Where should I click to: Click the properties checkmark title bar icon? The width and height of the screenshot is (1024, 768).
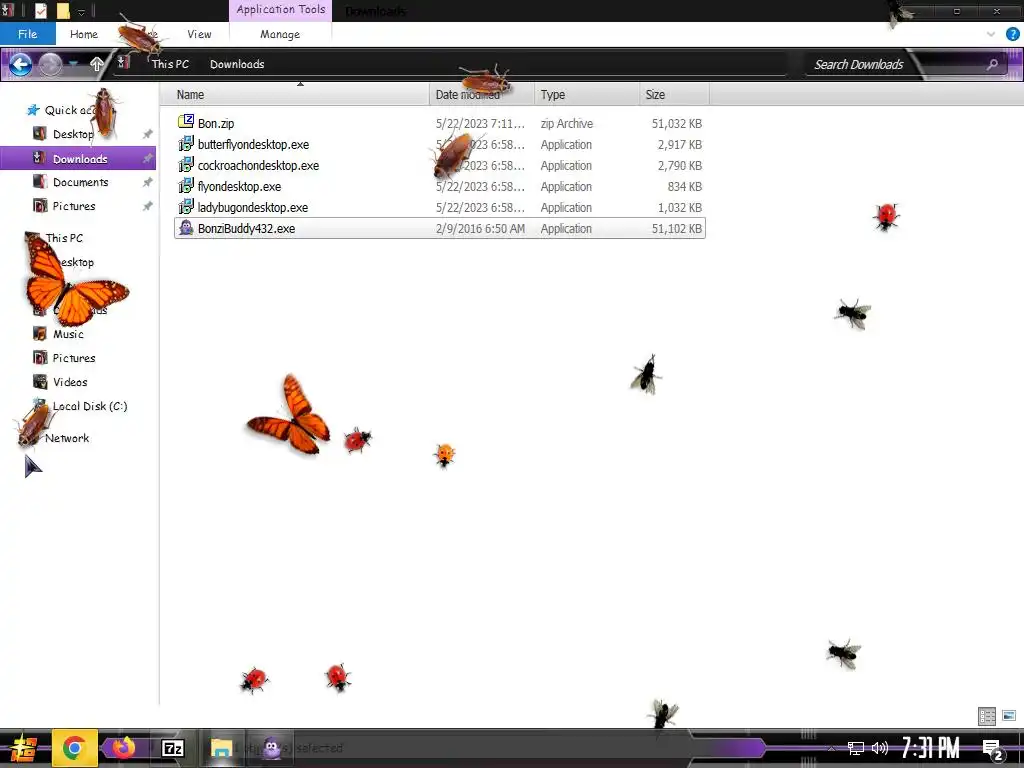click(40, 10)
